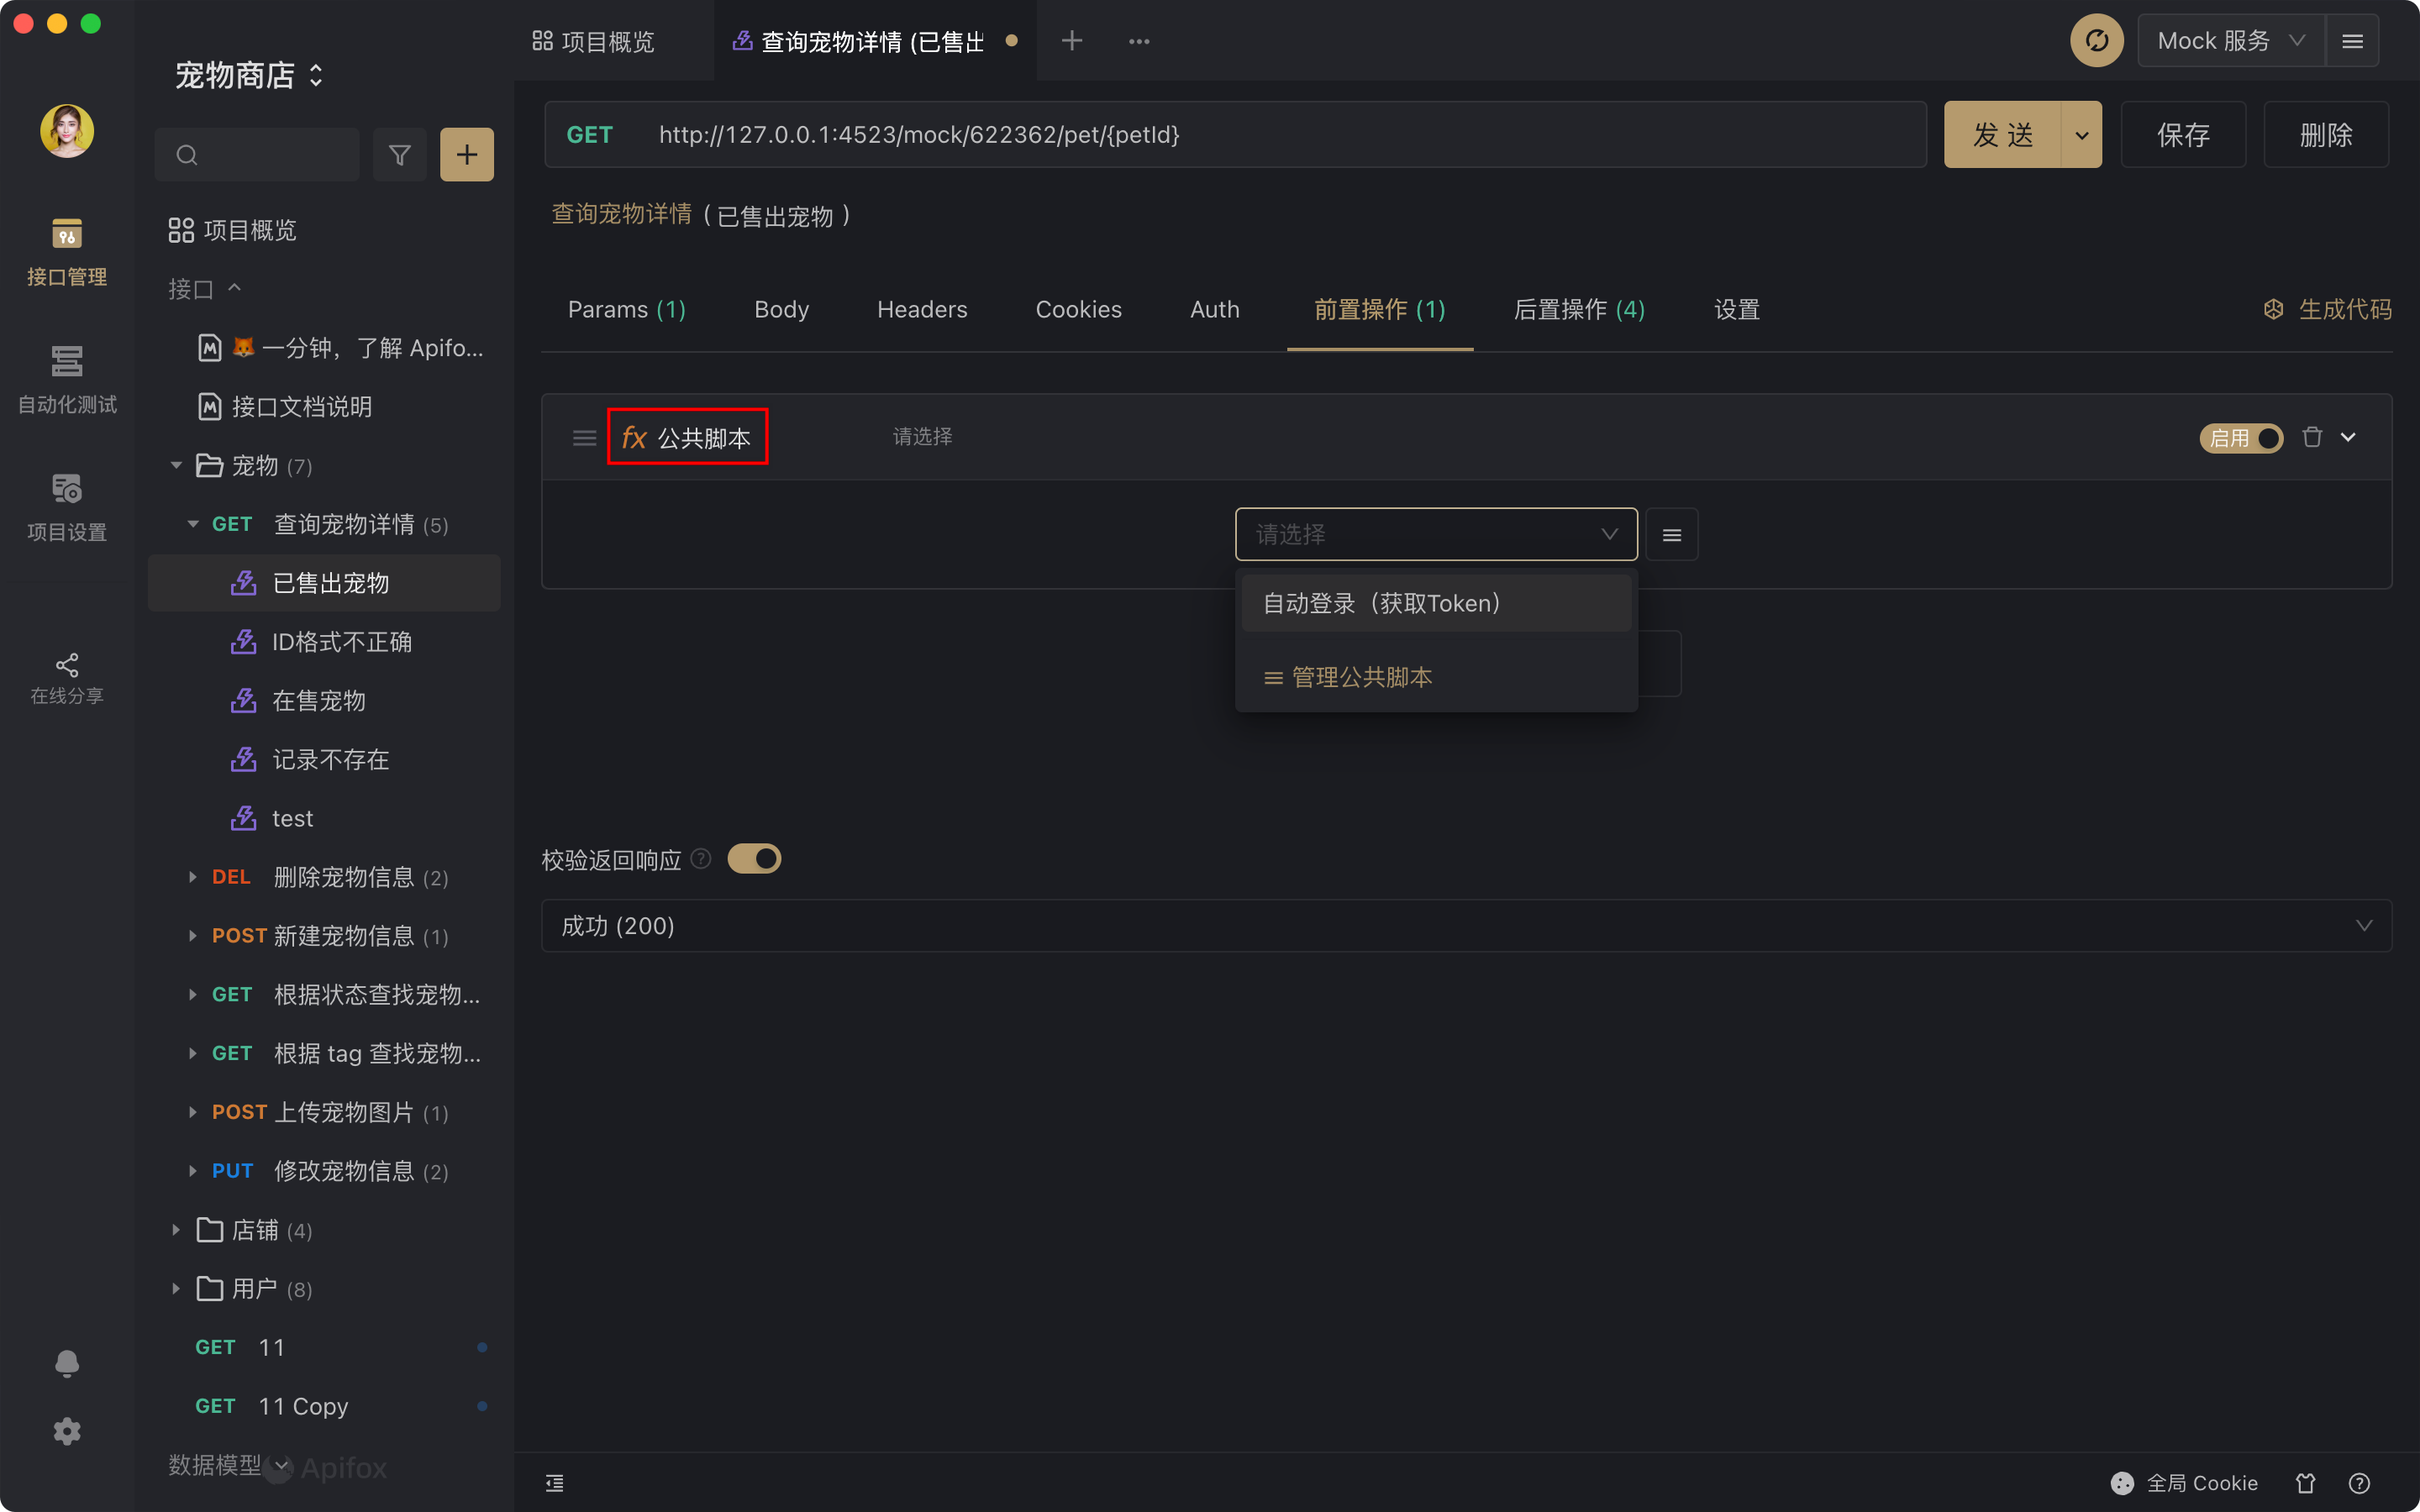Open the Mock 服务 environment dropdown

2230,41
